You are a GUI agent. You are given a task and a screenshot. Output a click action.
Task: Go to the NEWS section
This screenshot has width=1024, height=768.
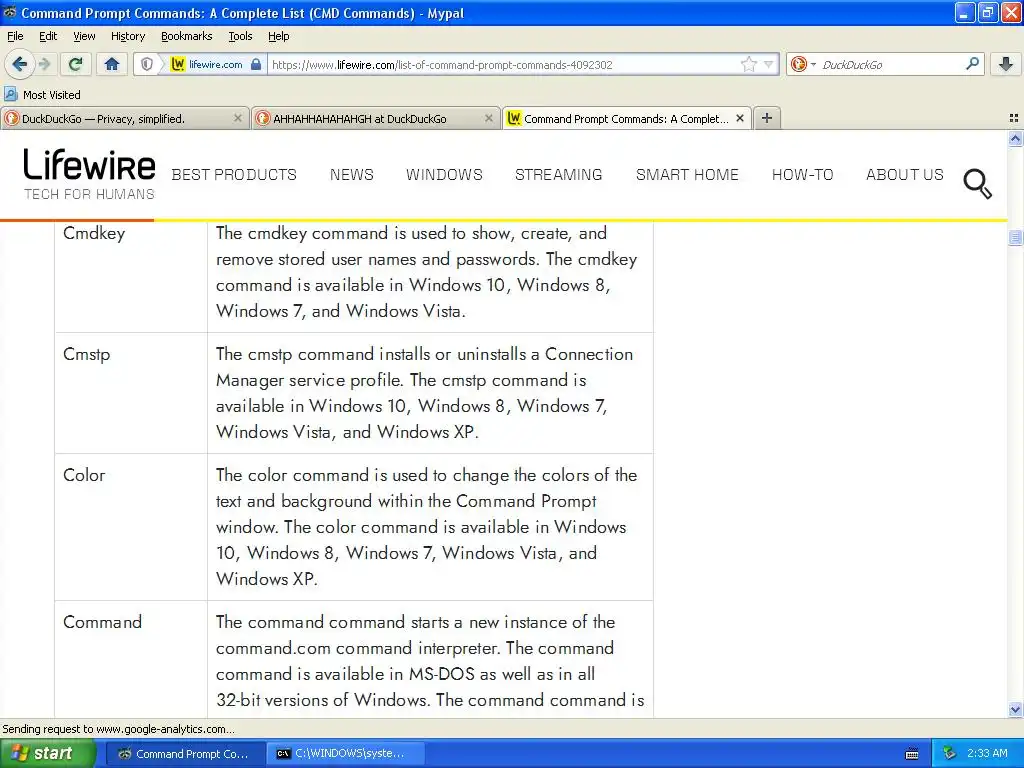(x=351, y=174)
